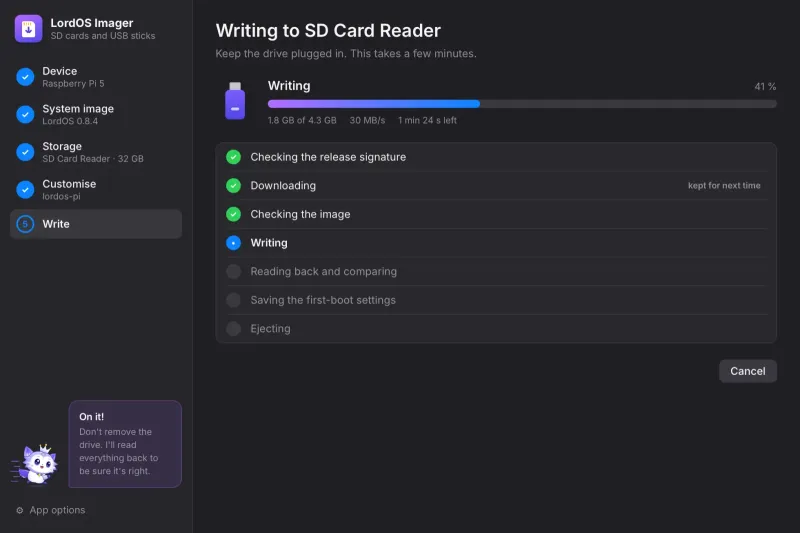Viewport: 800px width, 533px height.
Task: Click the 'Checking the image' row text
Action: [301, 214]
